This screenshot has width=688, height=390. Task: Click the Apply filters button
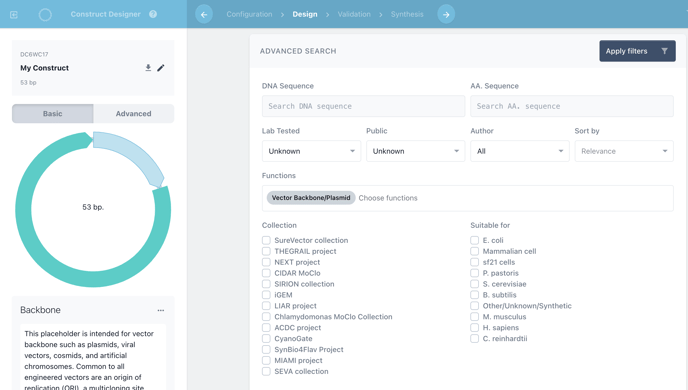637,51
